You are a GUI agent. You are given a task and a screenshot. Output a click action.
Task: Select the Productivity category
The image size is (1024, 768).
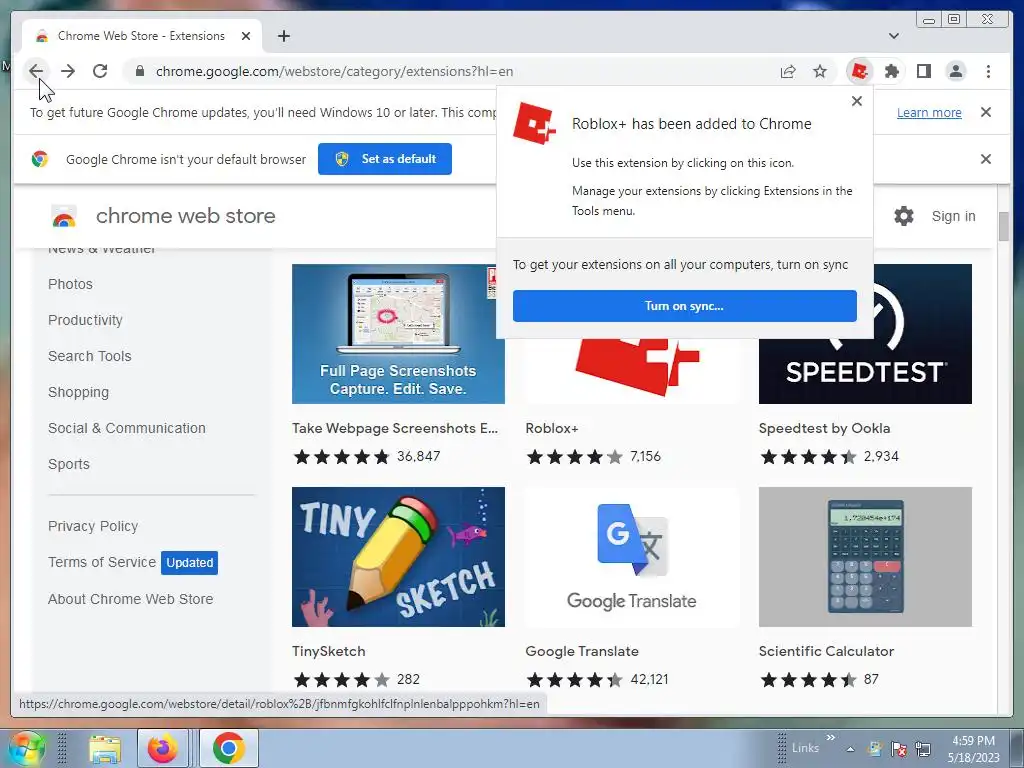(x=85, y=320)
